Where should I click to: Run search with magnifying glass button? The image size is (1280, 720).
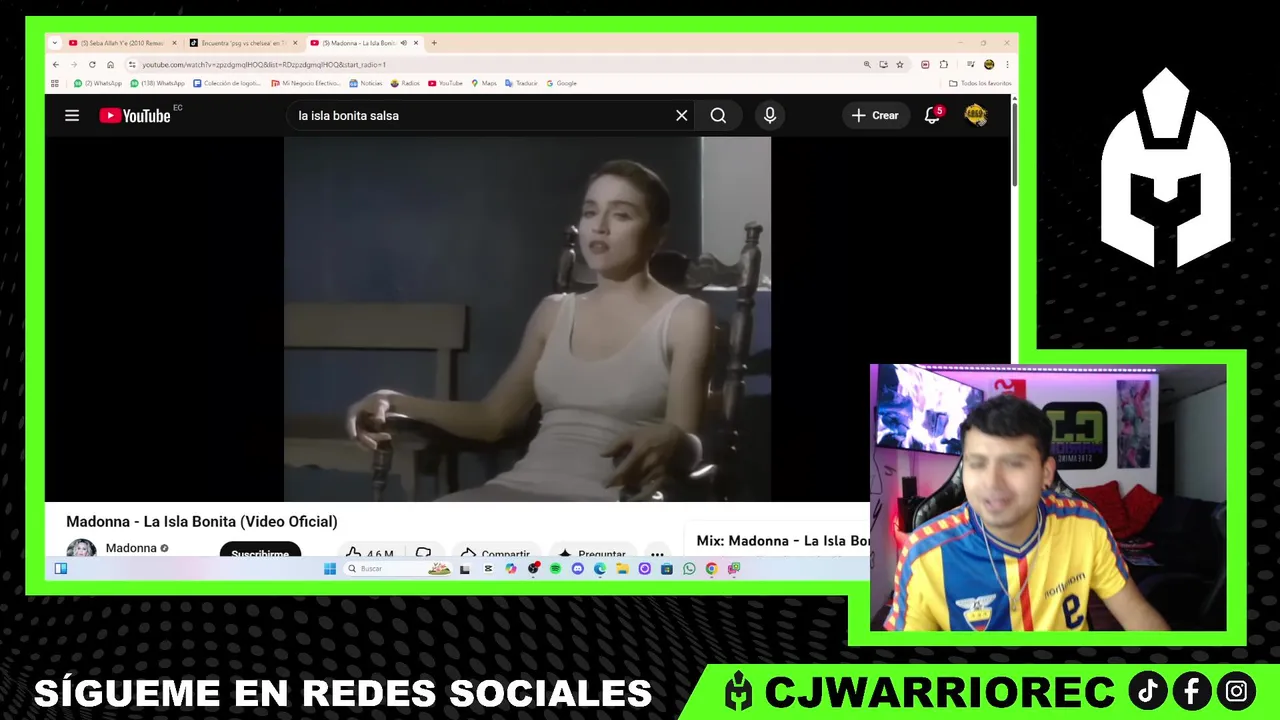pos(718,115)
